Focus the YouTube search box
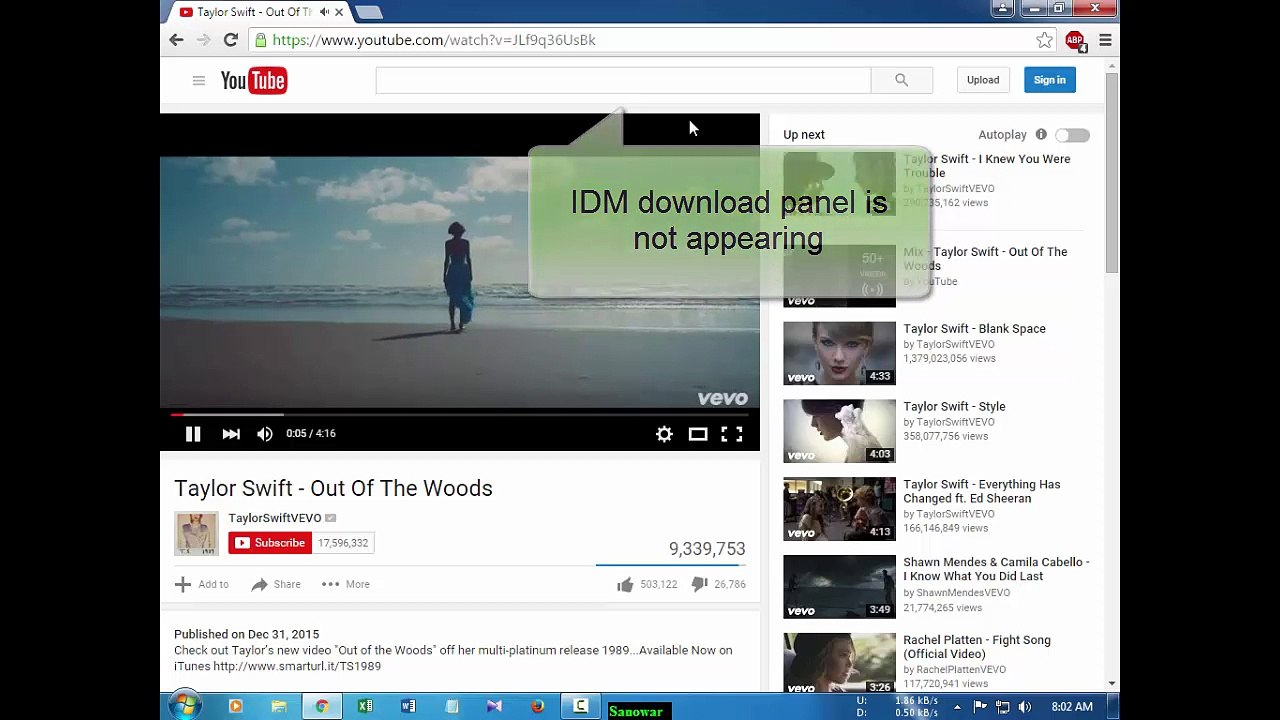The image size is (1280, 720). click(623, 80)
